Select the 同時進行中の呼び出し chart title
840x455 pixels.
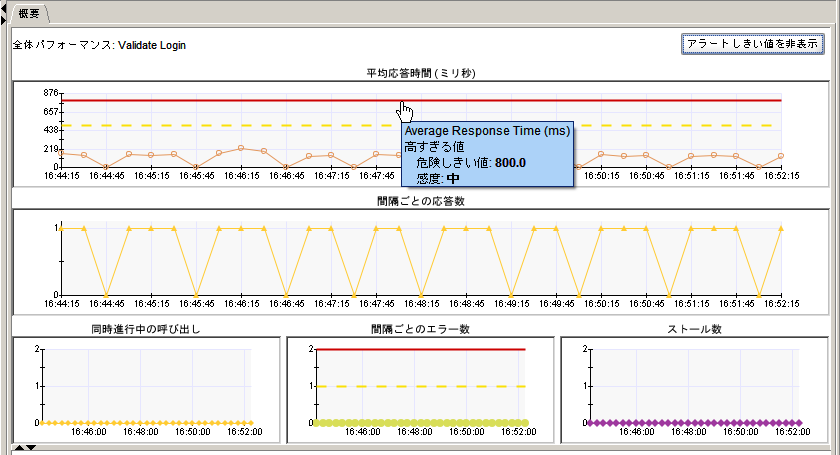click(145, 328)
